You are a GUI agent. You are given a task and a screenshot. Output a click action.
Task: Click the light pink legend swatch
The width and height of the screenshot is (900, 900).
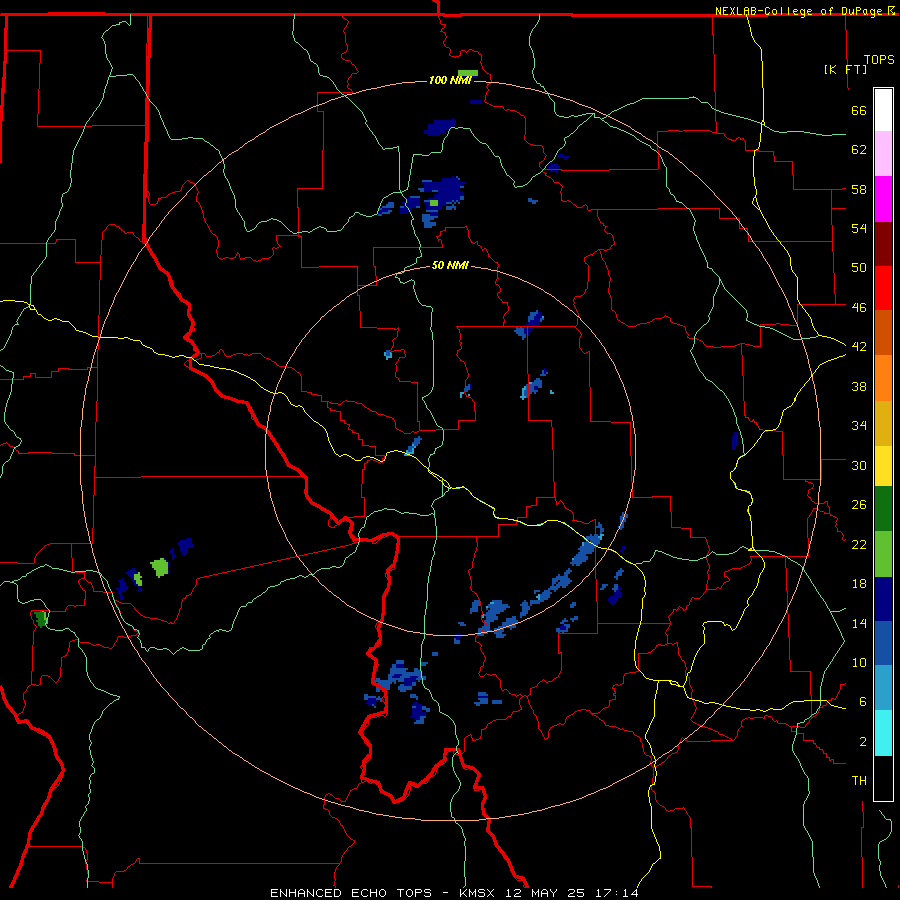tap(883, 154)
